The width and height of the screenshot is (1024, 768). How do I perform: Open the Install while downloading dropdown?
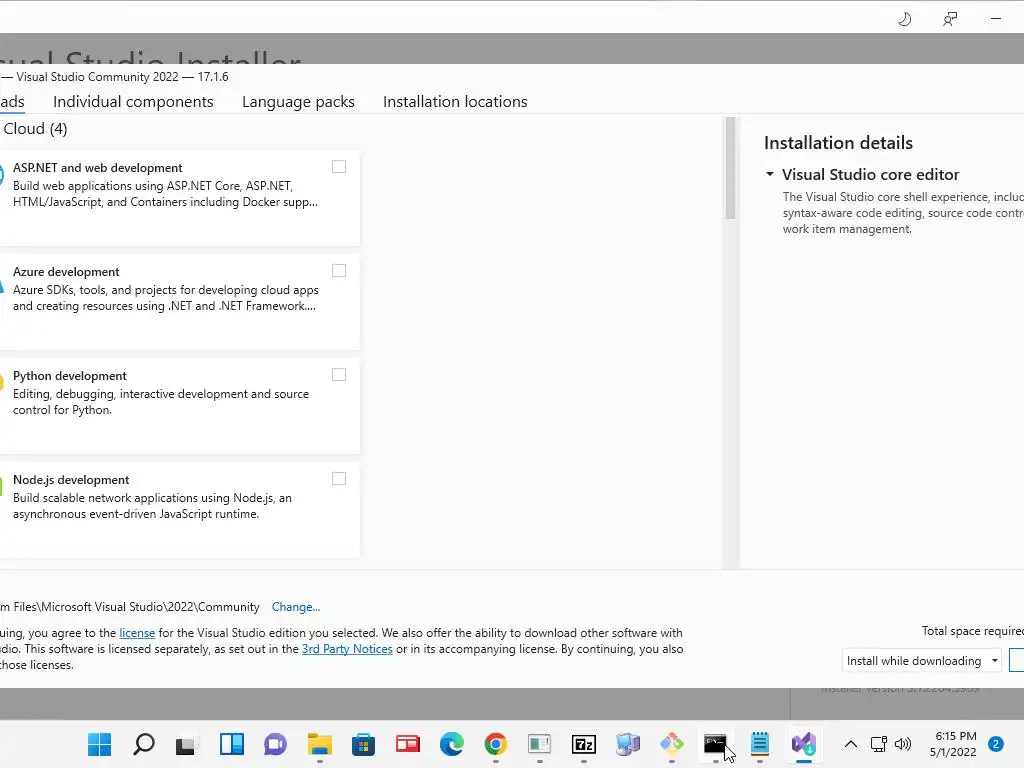tap(921, 661)
